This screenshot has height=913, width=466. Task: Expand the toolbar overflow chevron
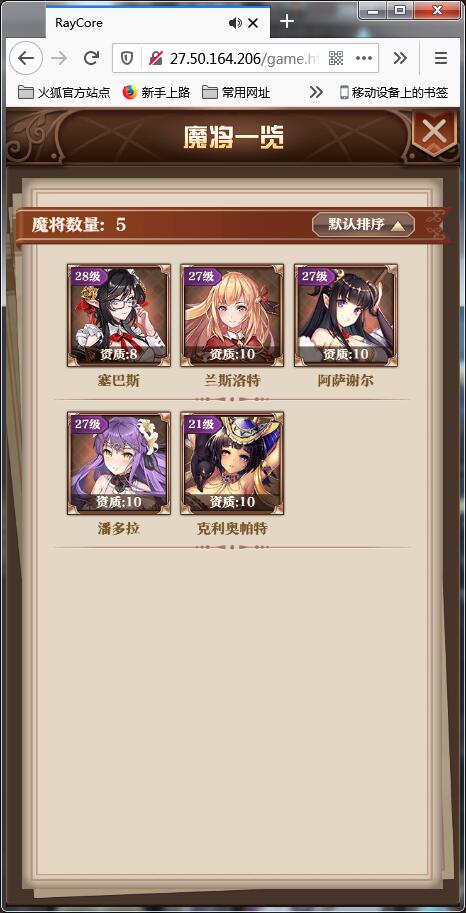(x=400, y=58)
